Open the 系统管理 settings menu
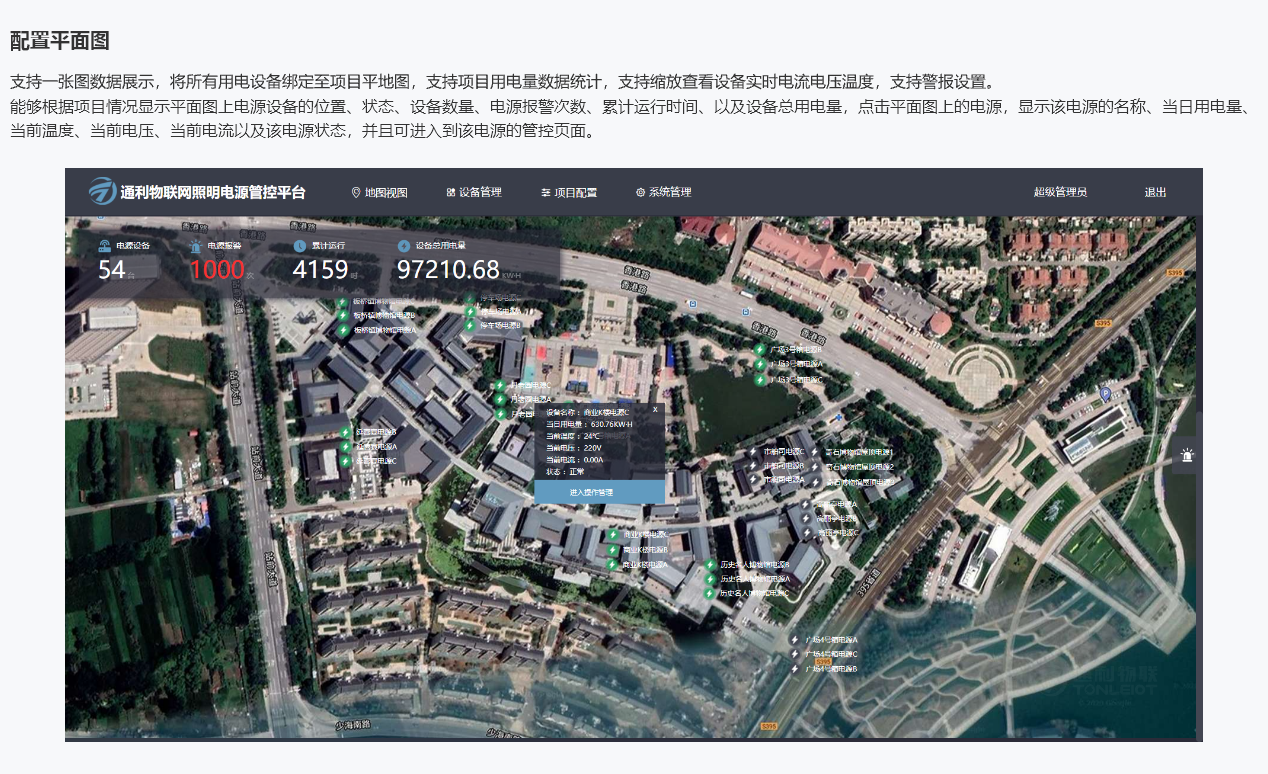 pyautogui.click(x=663, y=192)
